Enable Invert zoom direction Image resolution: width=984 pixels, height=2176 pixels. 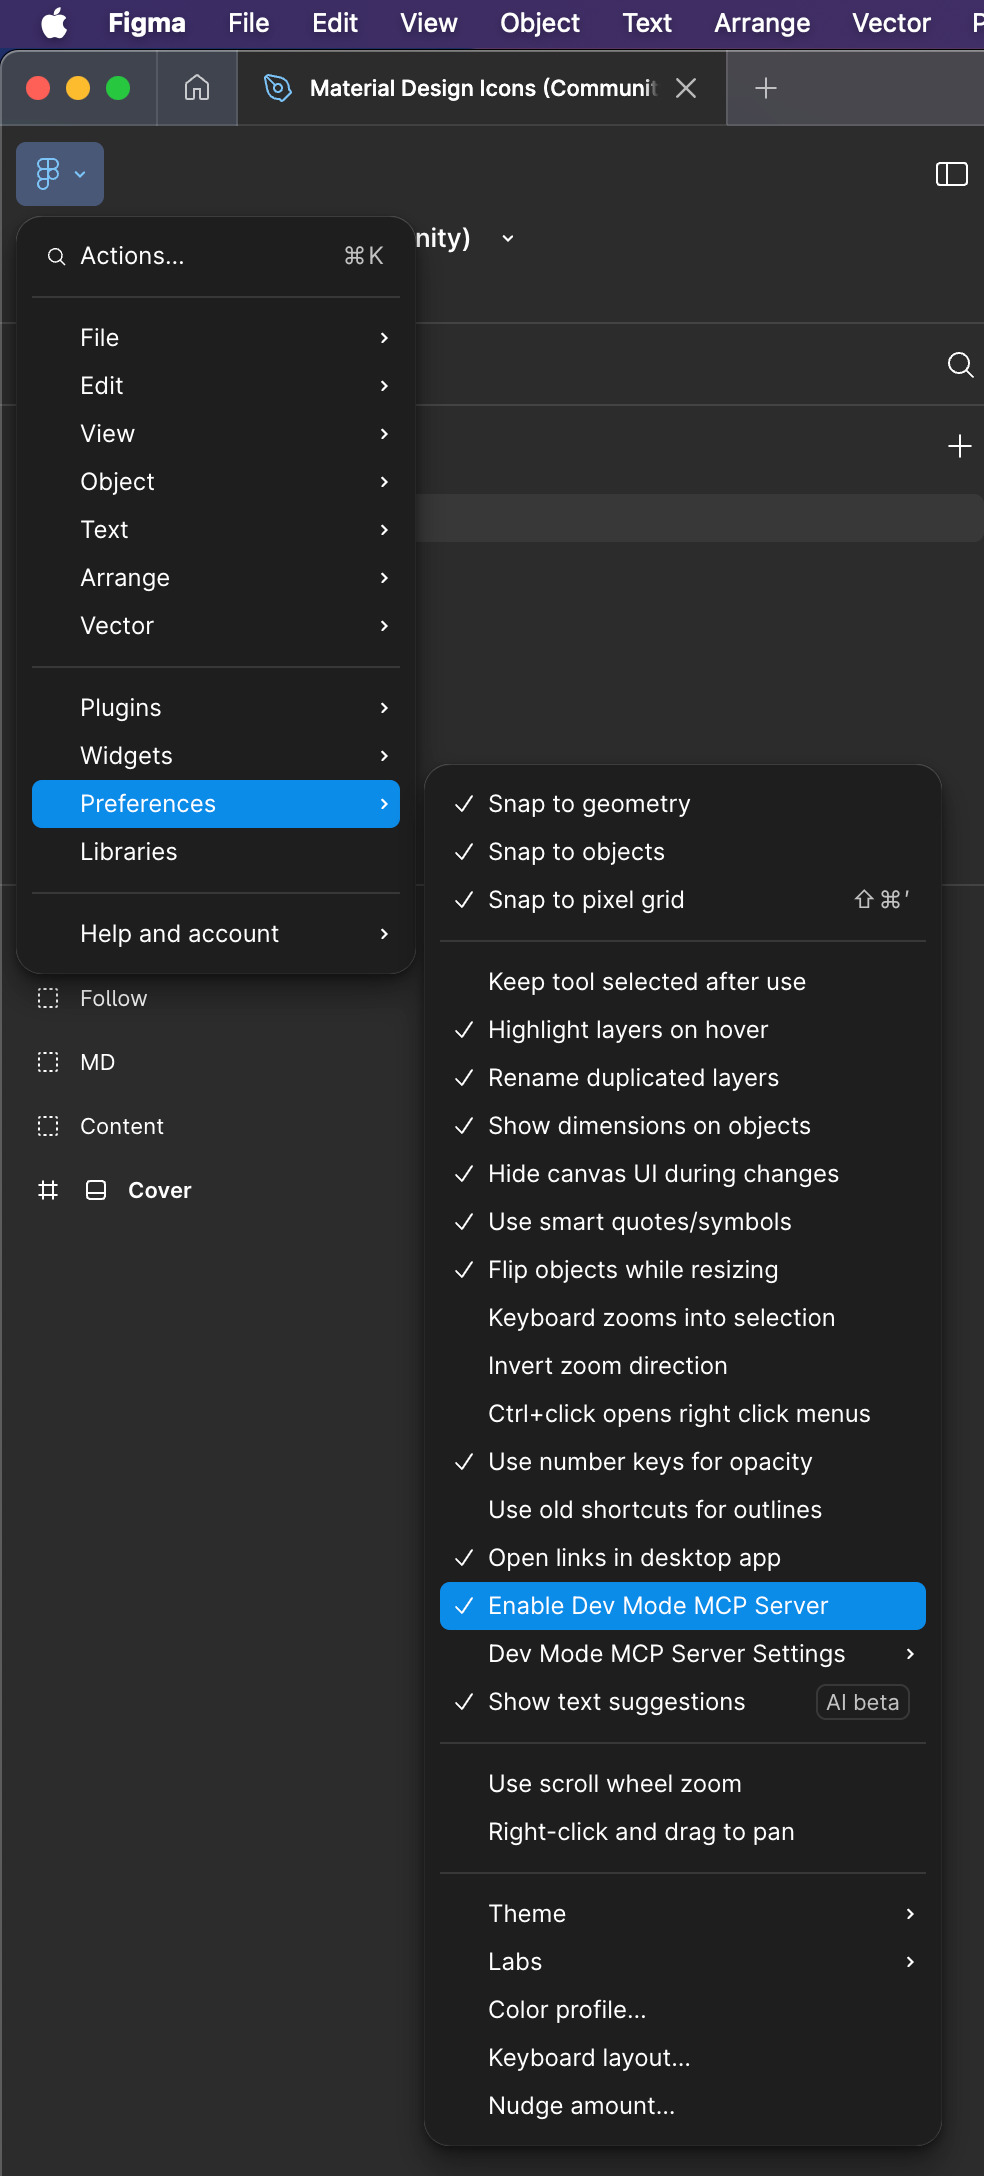(683, 1366)
